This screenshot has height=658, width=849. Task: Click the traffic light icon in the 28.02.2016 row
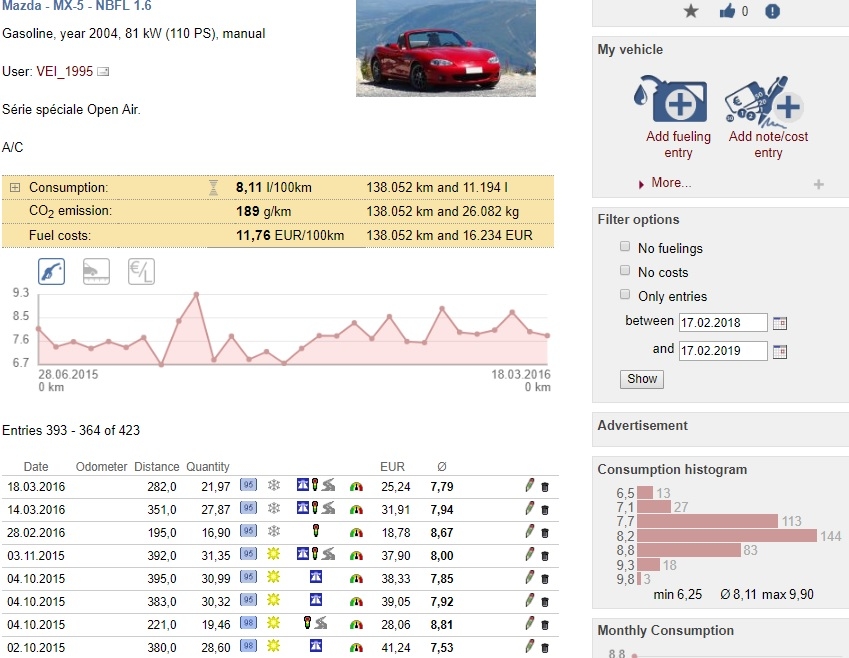click(x=316, y=531)
